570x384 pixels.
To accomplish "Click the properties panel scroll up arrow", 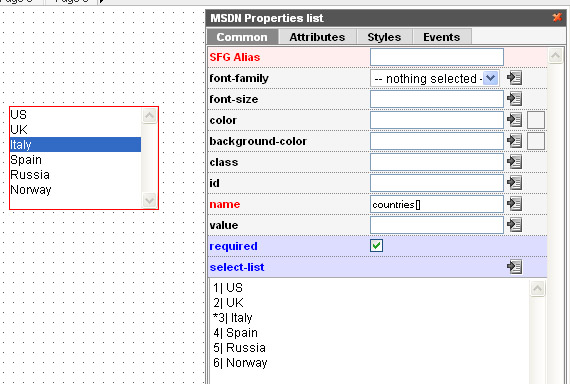I will 555,56.
